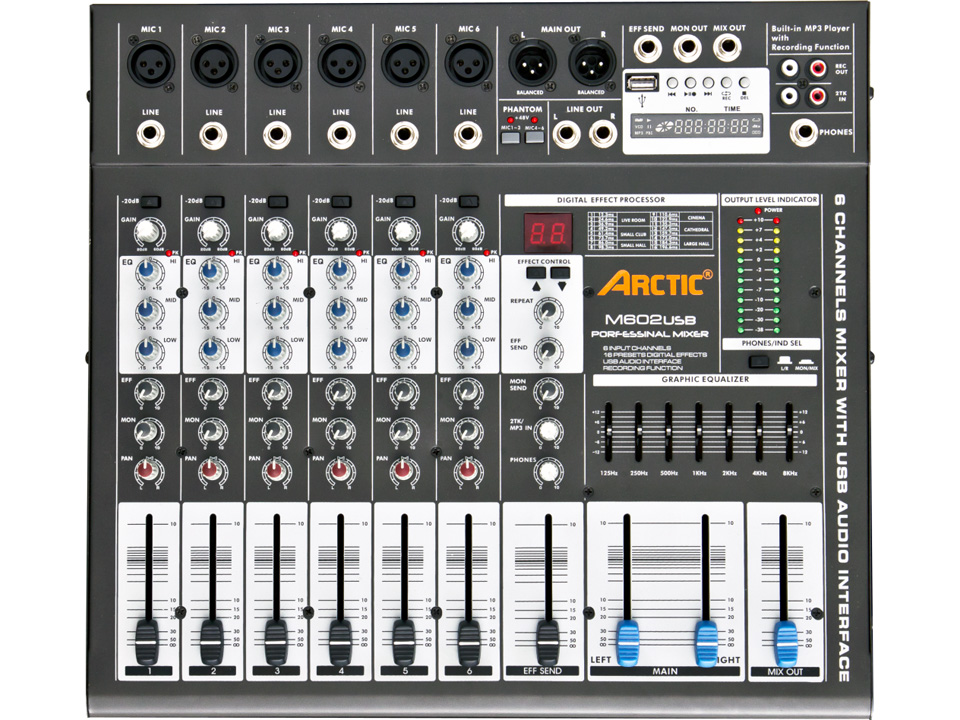Toggle the -20dB pad on channel 5

click(405, 201)
